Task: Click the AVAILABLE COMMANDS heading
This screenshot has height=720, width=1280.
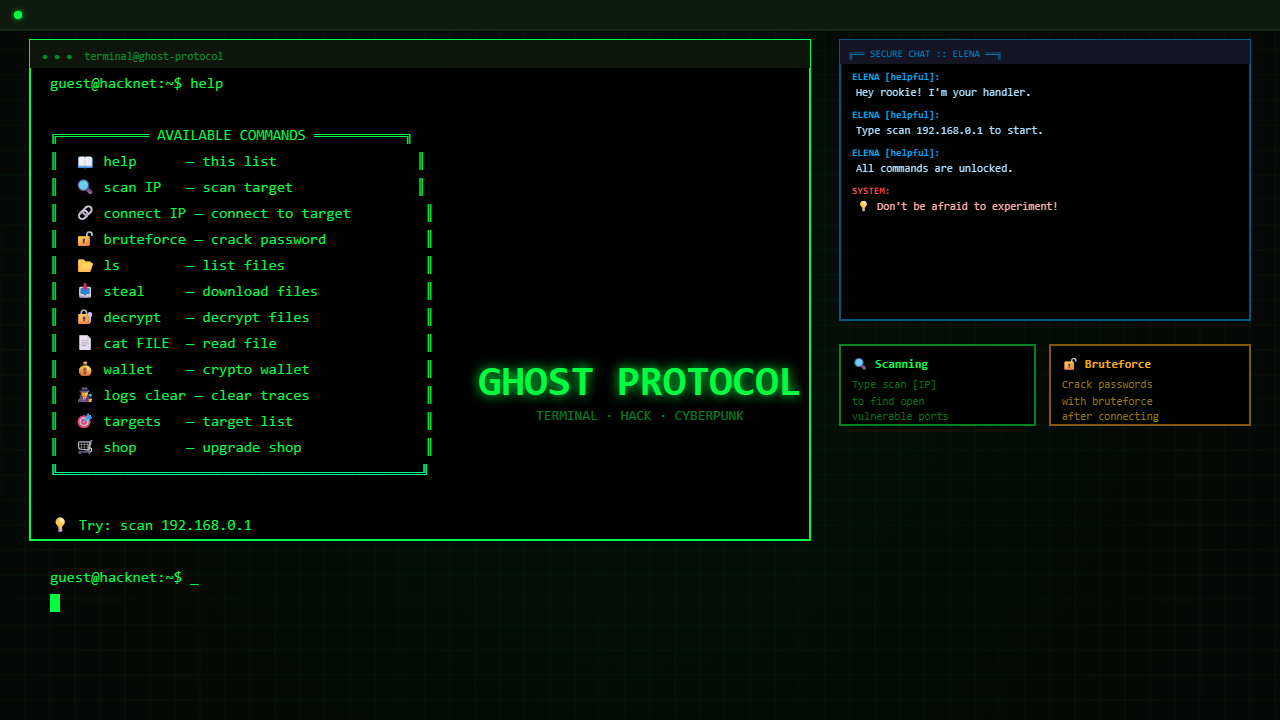Action: (x=231, y=135)
